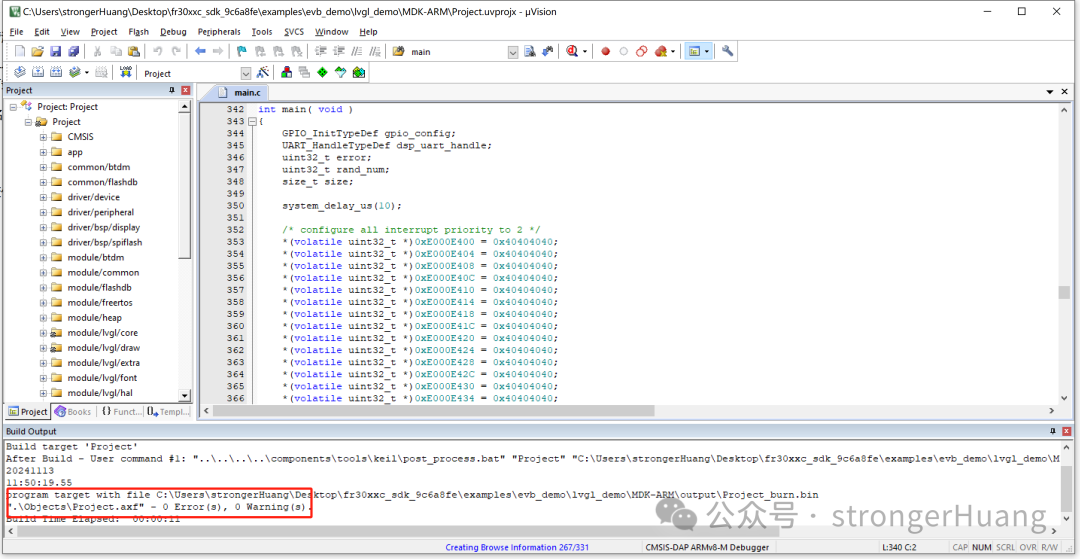
Task: Click the editor vertical scrollbar thumb
Action: click(1065, 293)
